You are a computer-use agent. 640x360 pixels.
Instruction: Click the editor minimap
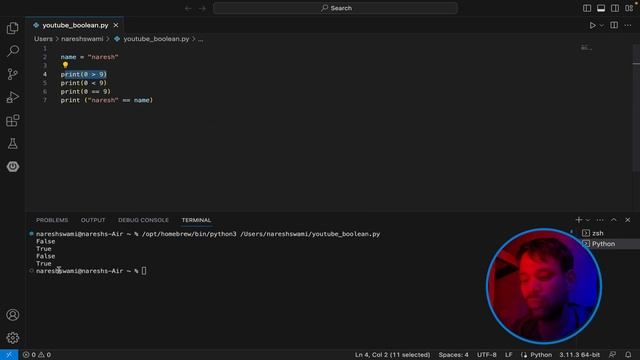tap(587, 48)
